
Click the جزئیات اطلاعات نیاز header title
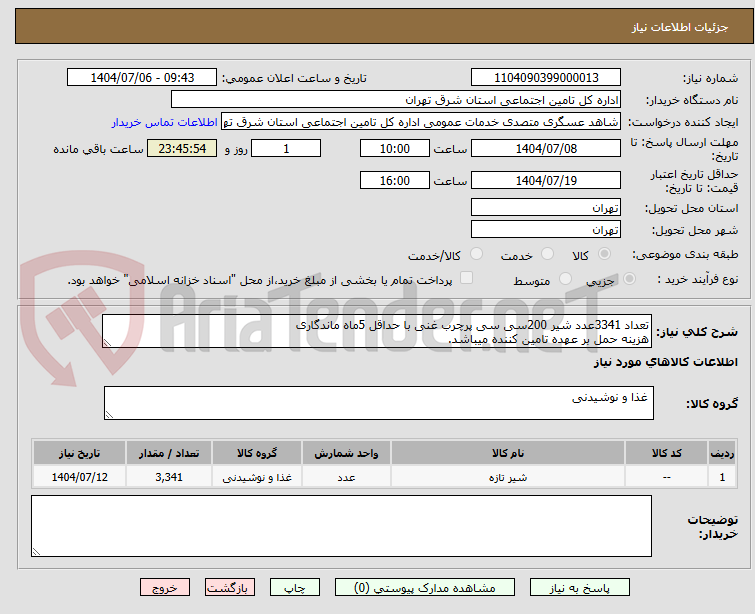coord(679,27)
